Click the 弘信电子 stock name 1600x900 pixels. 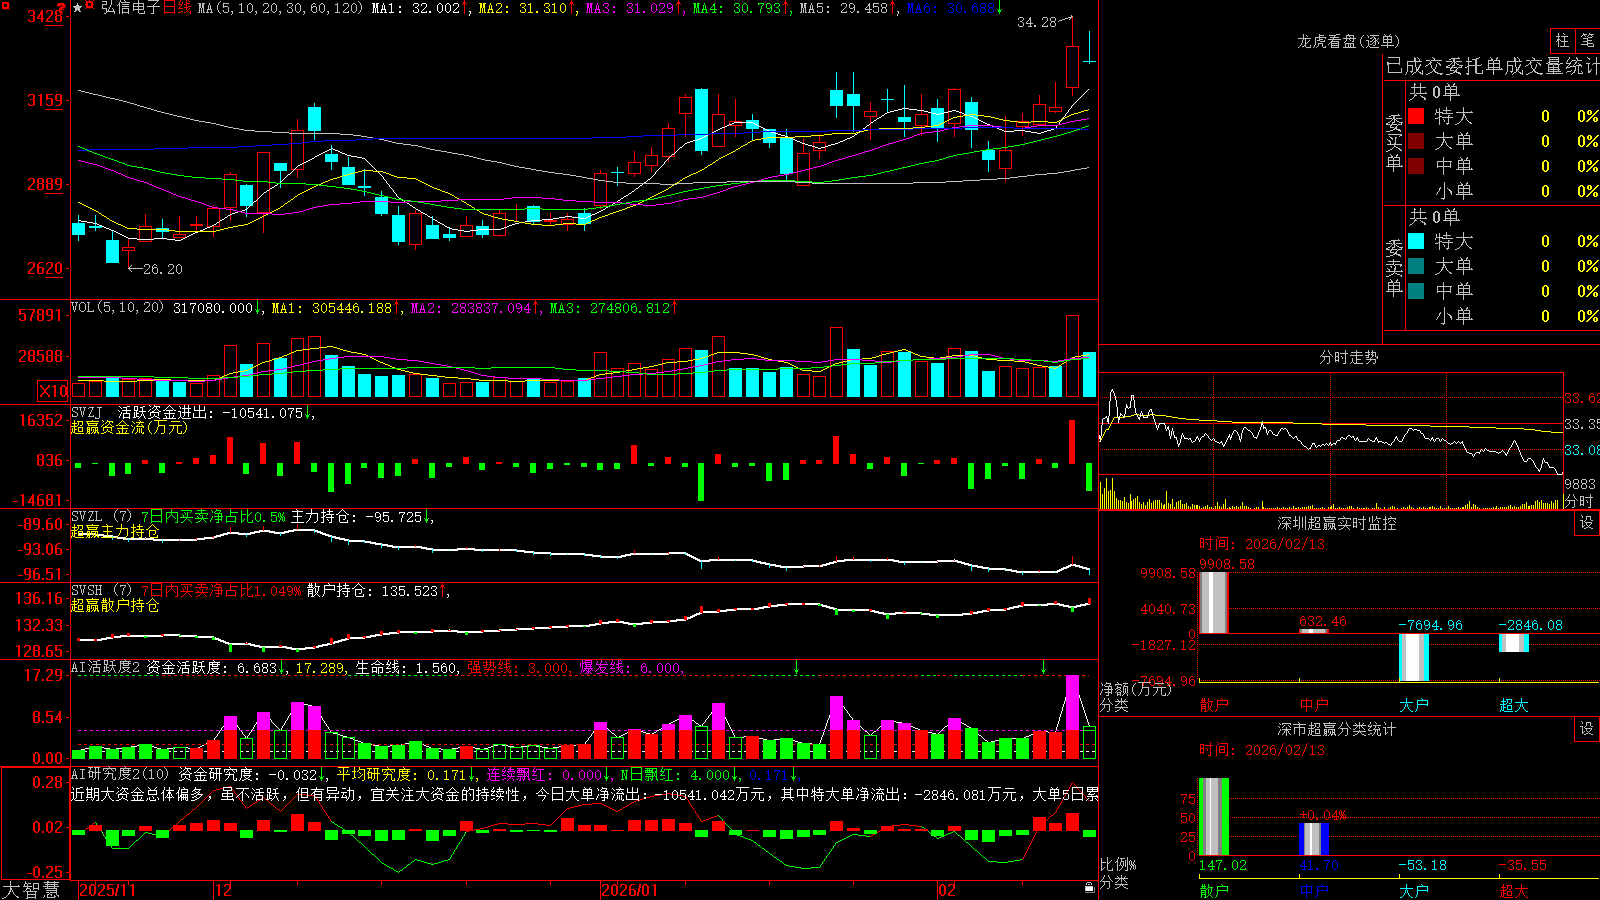[x=130, y=8]
